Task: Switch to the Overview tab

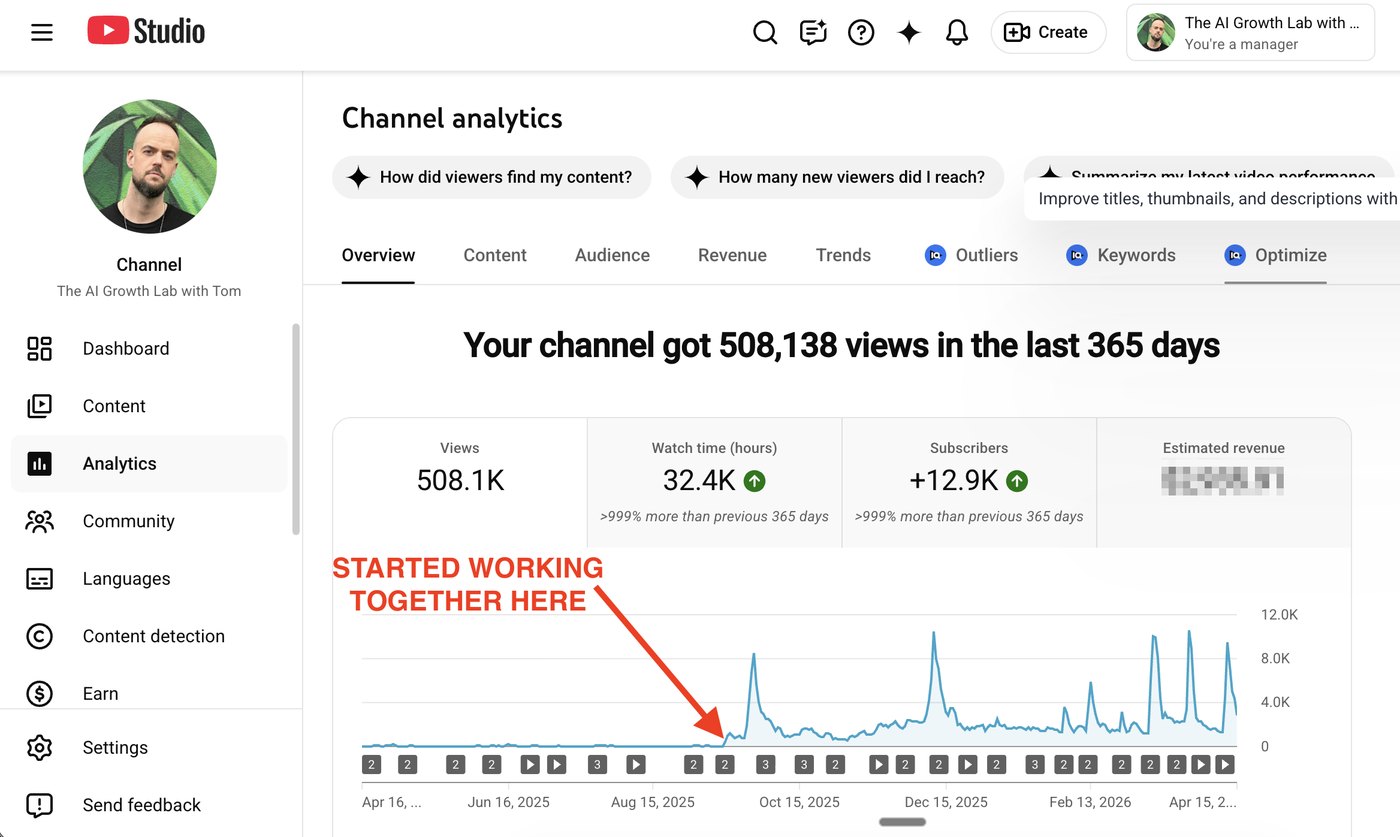Action: click(x=378, y=255)
